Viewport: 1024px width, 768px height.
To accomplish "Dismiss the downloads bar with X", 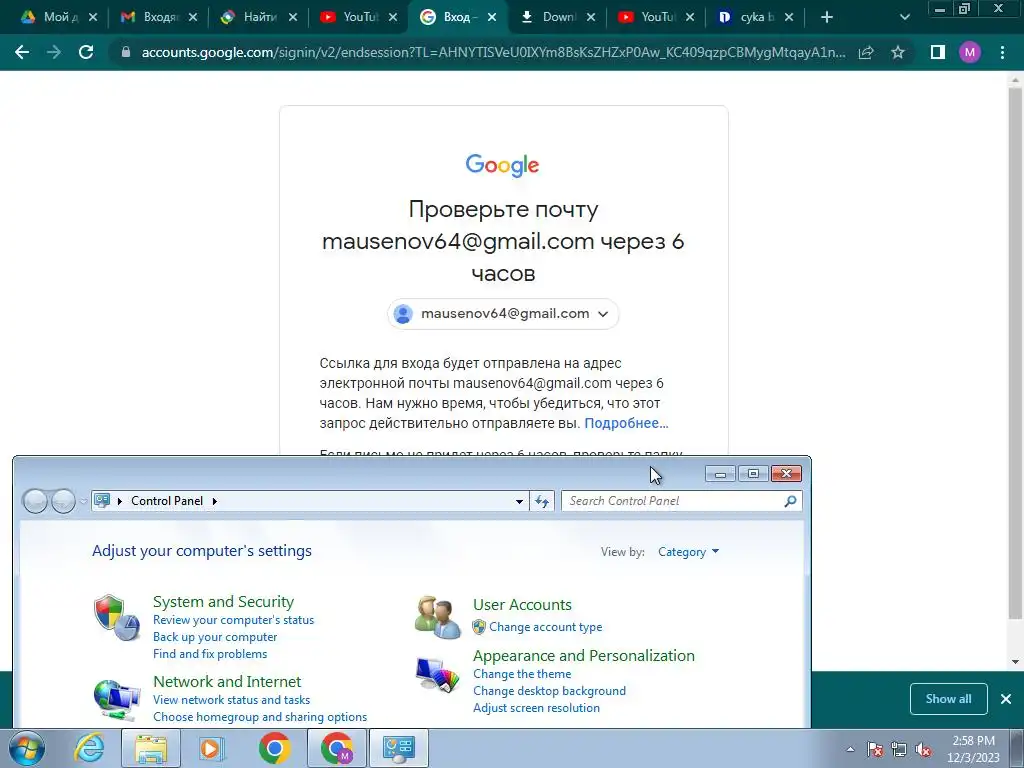I will 1006,699.
